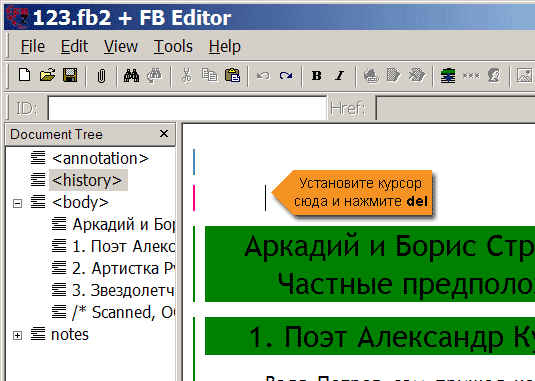Select the notes tree item

coord(70,334)
